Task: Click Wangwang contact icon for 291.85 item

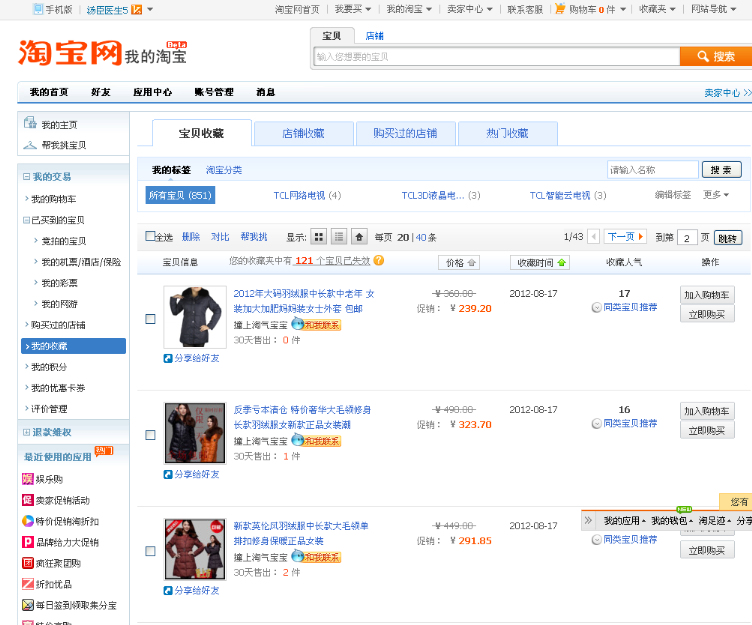Action: tap(316, 557)
